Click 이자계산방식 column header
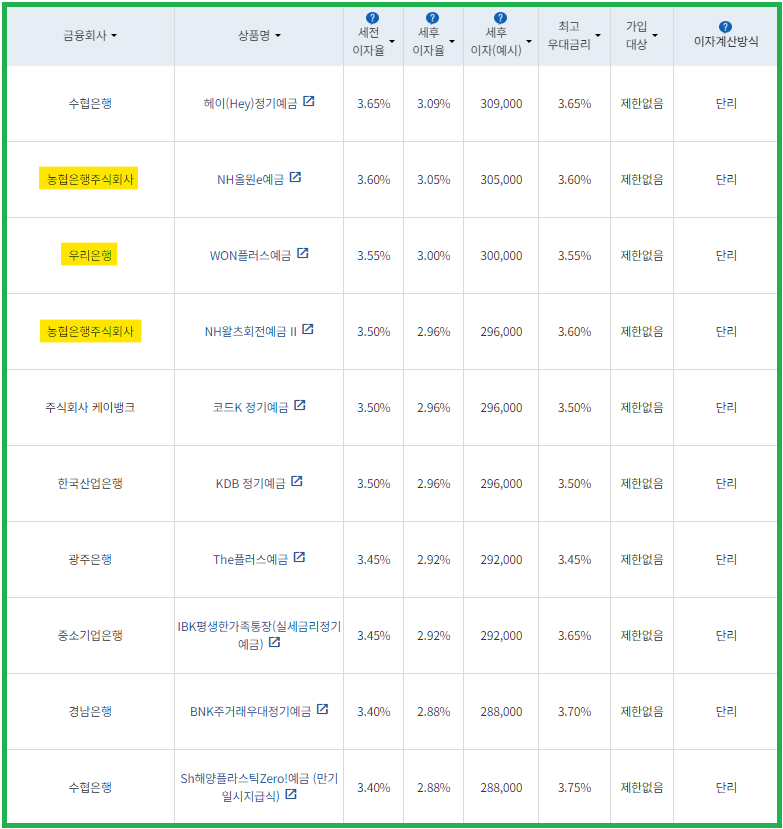Image resolution: width=783 pixels, height=829 pixels. tap(726, 41)
